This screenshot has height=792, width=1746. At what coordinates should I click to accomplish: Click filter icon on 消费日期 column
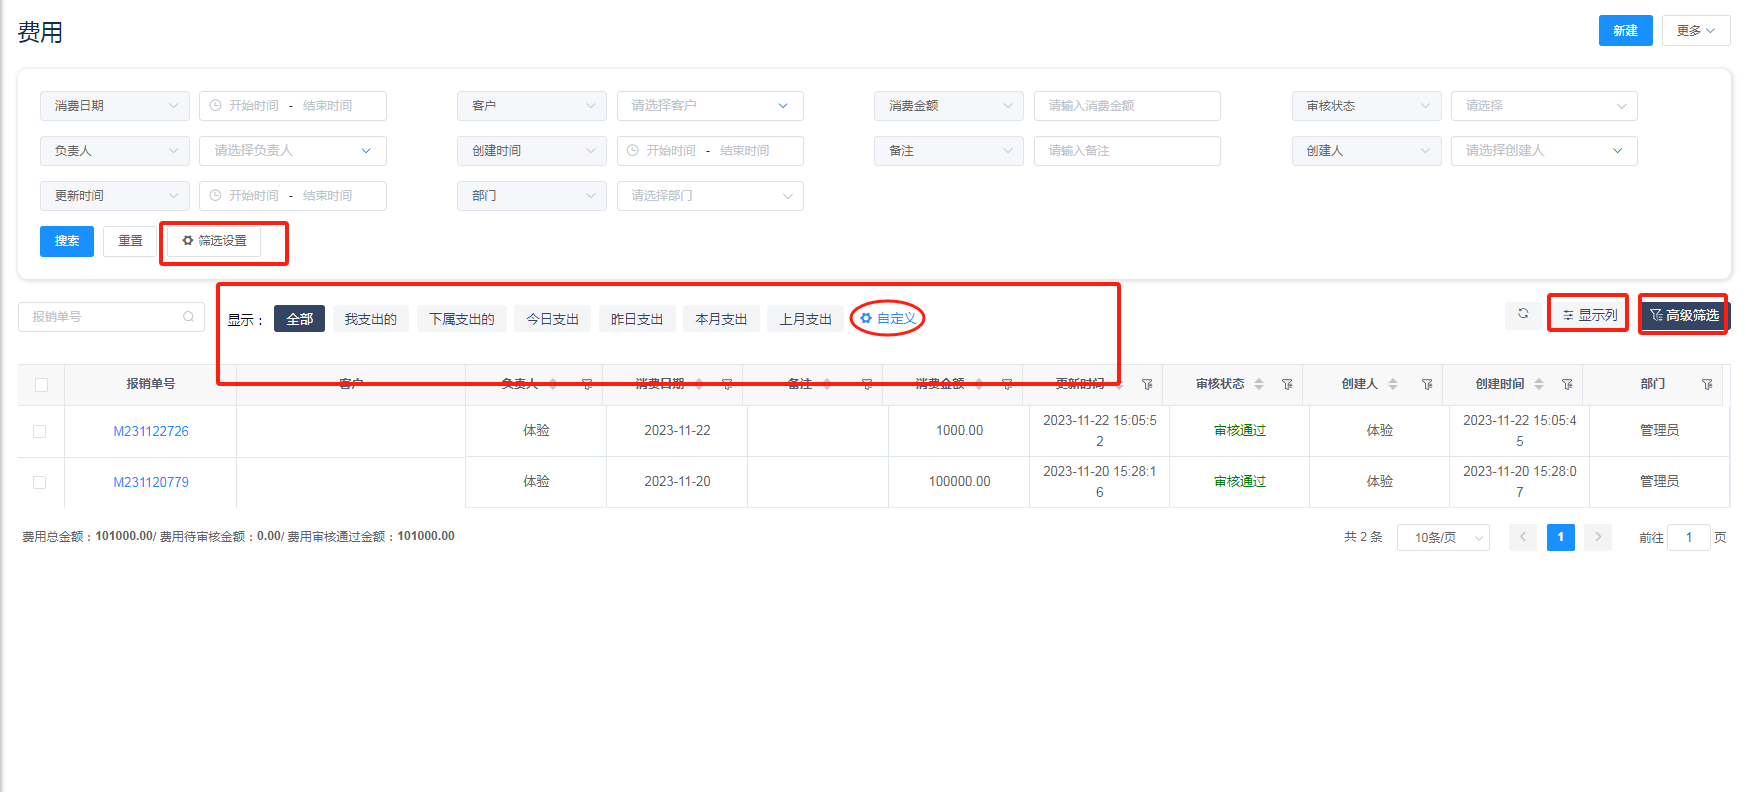[727, 384]
